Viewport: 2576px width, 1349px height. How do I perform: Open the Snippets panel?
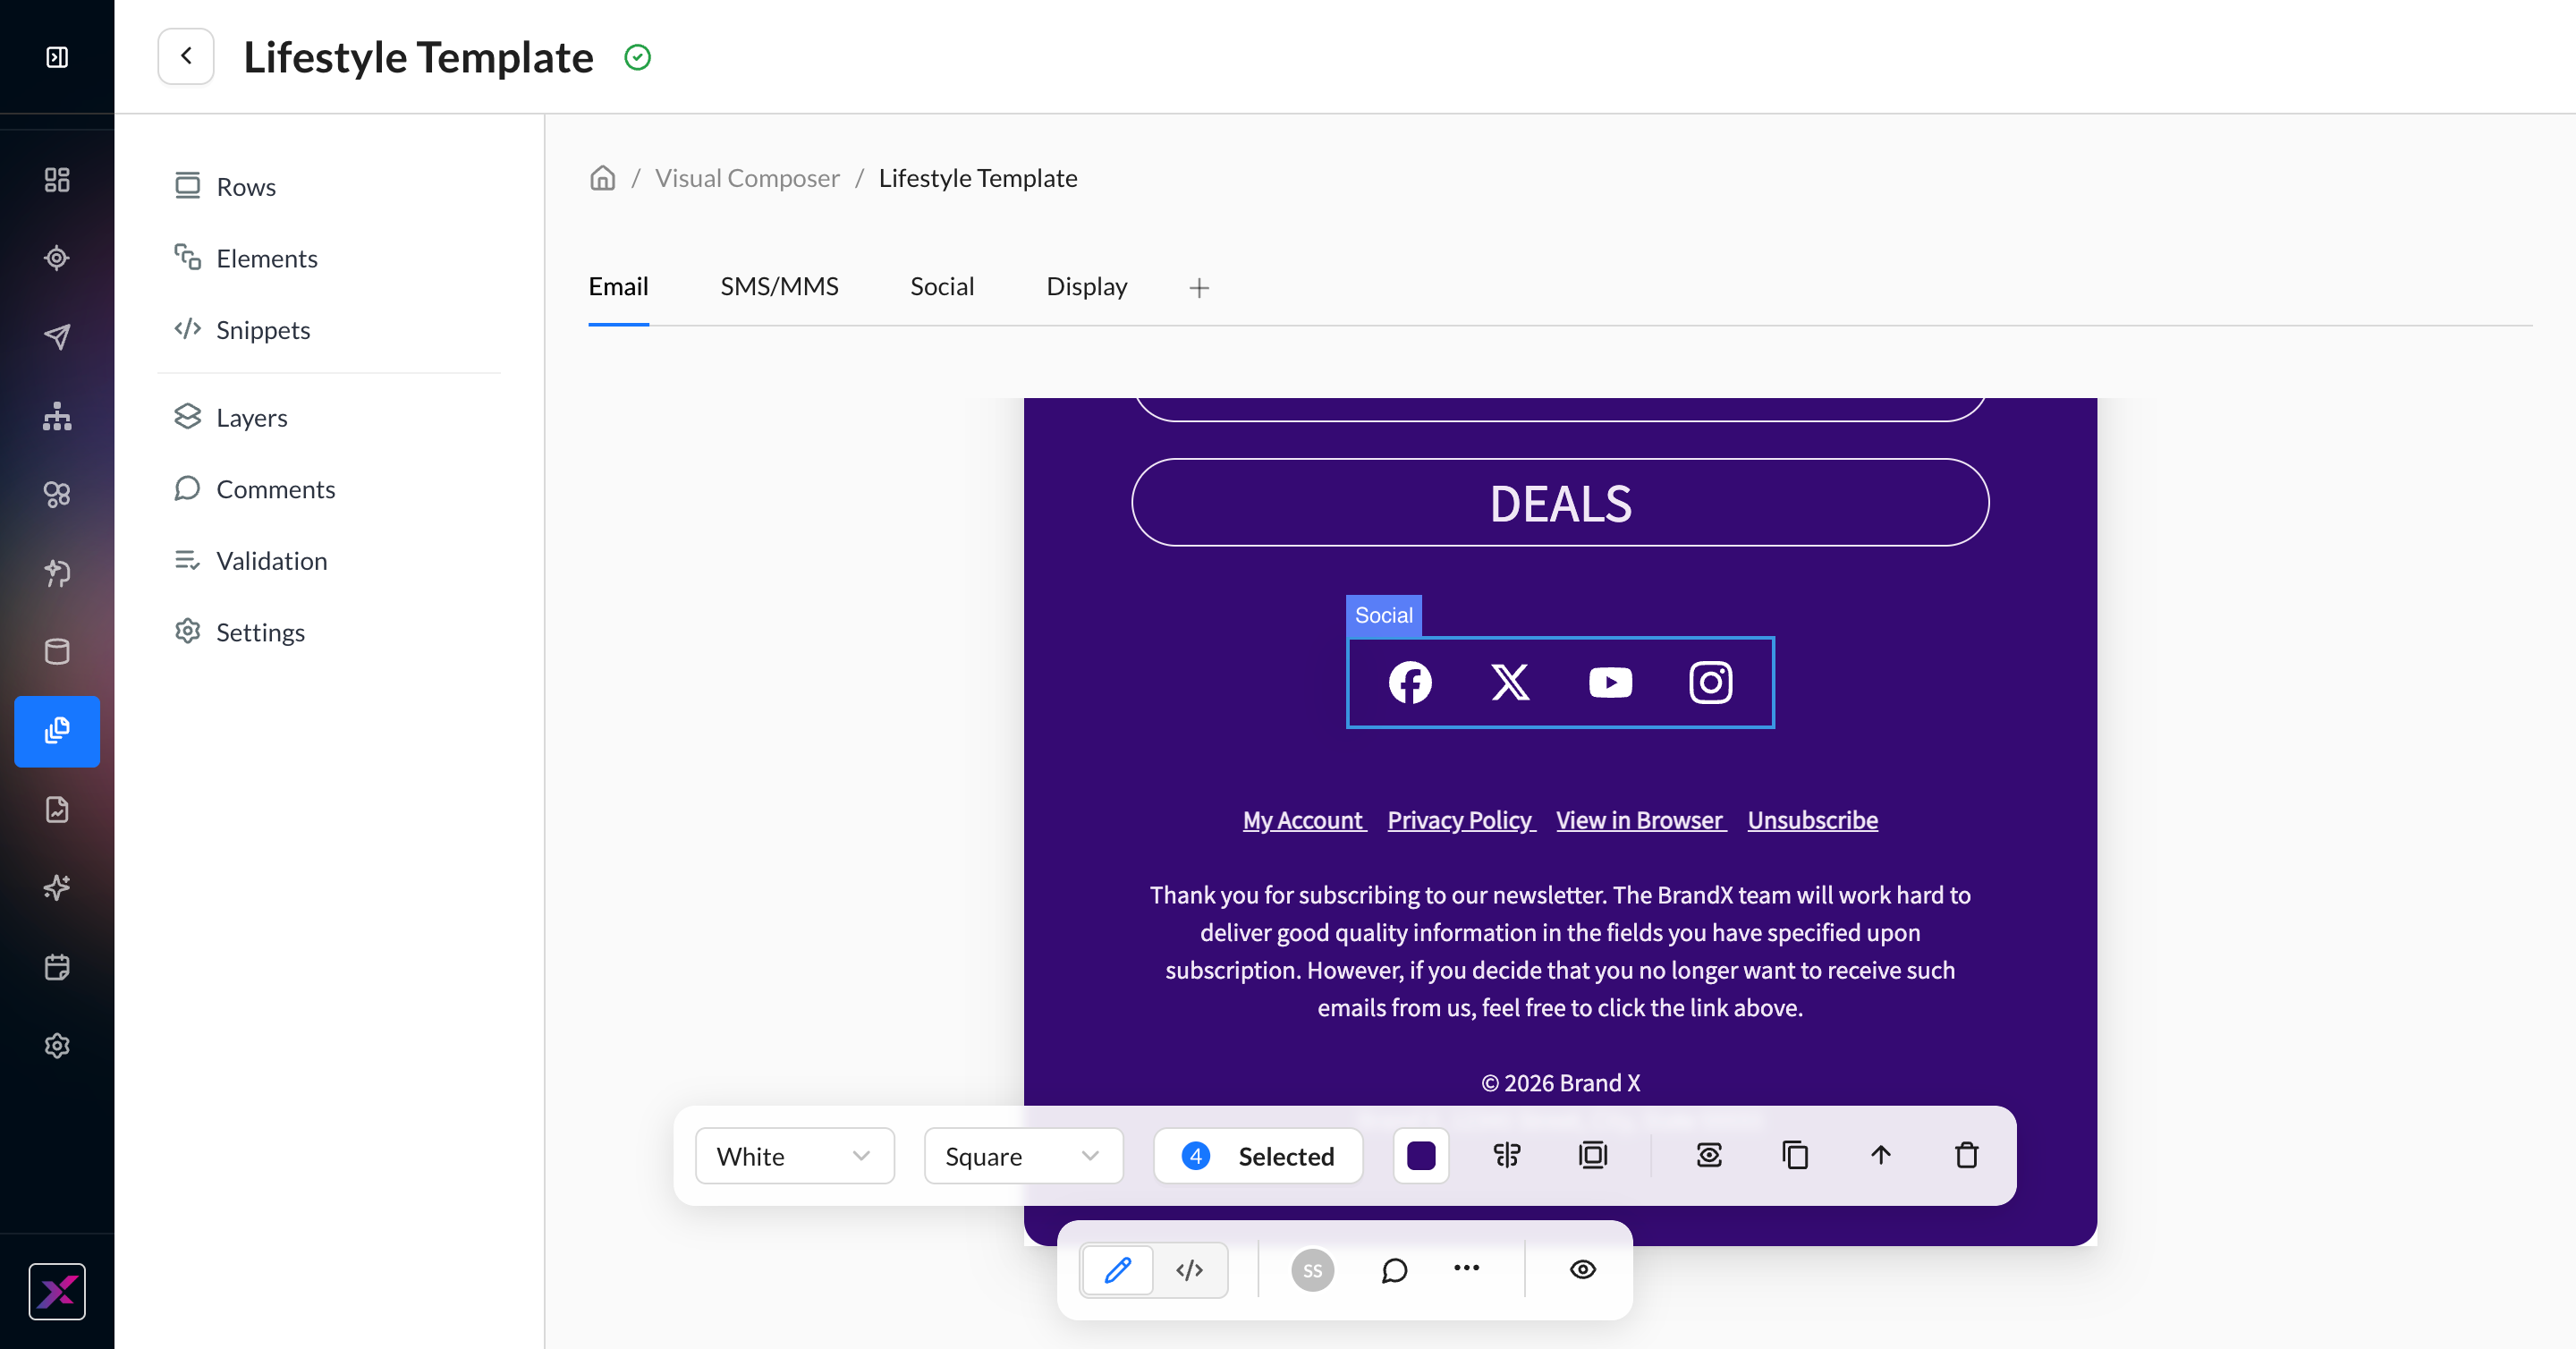tap(242, 330)
